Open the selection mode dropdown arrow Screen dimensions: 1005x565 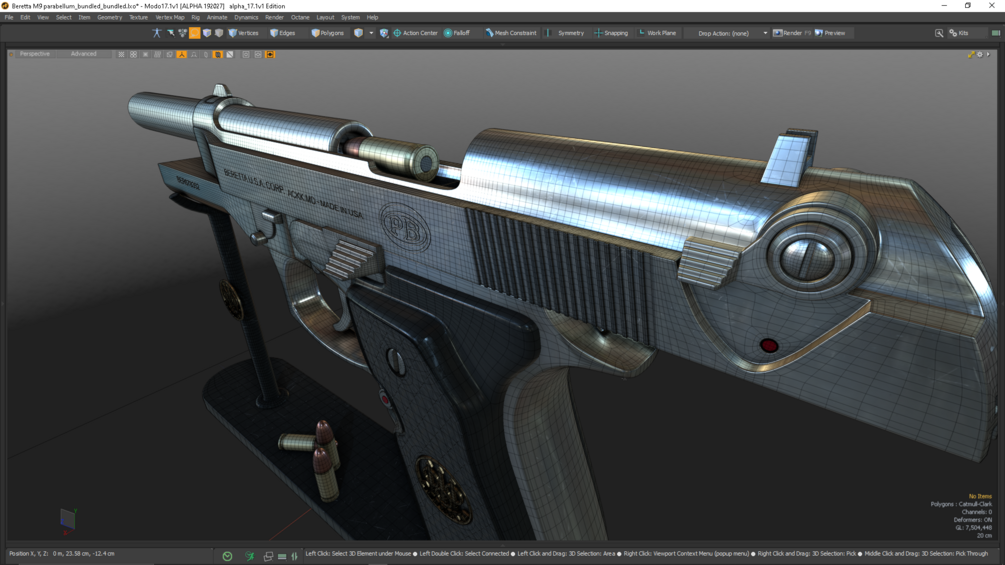[371, 33]
